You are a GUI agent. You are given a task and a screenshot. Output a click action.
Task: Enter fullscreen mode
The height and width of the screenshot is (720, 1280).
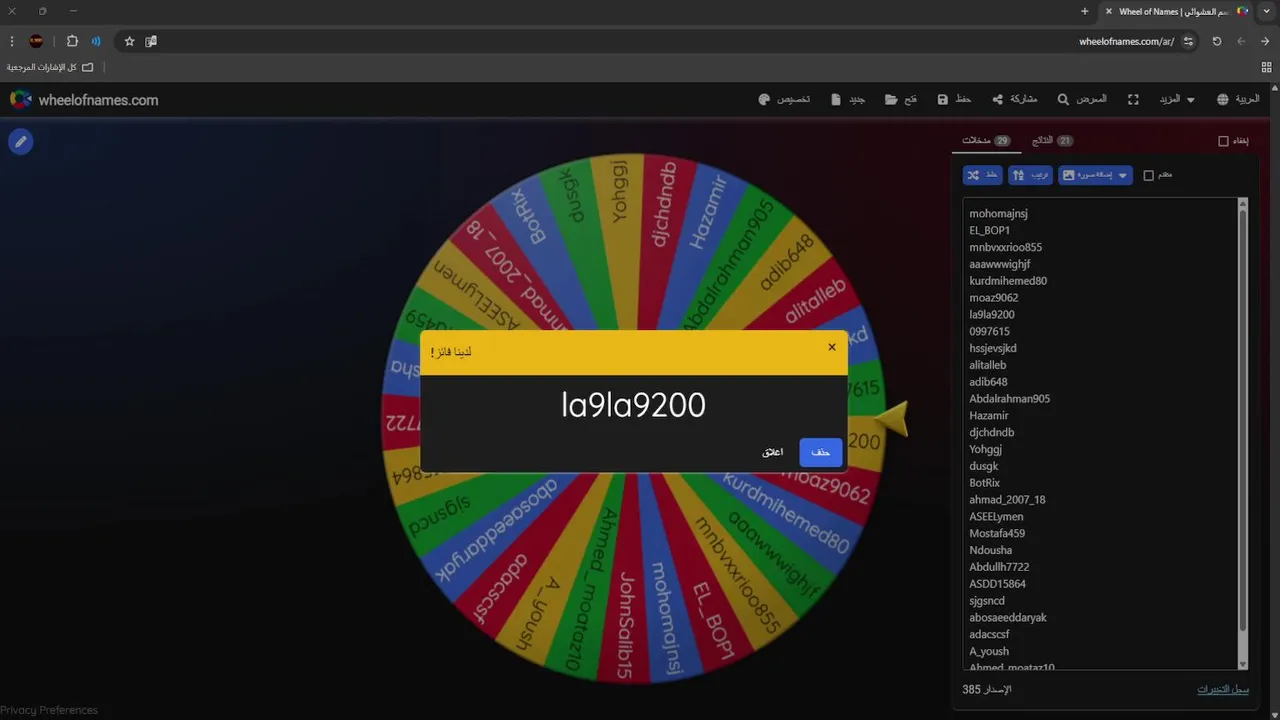1133,100
